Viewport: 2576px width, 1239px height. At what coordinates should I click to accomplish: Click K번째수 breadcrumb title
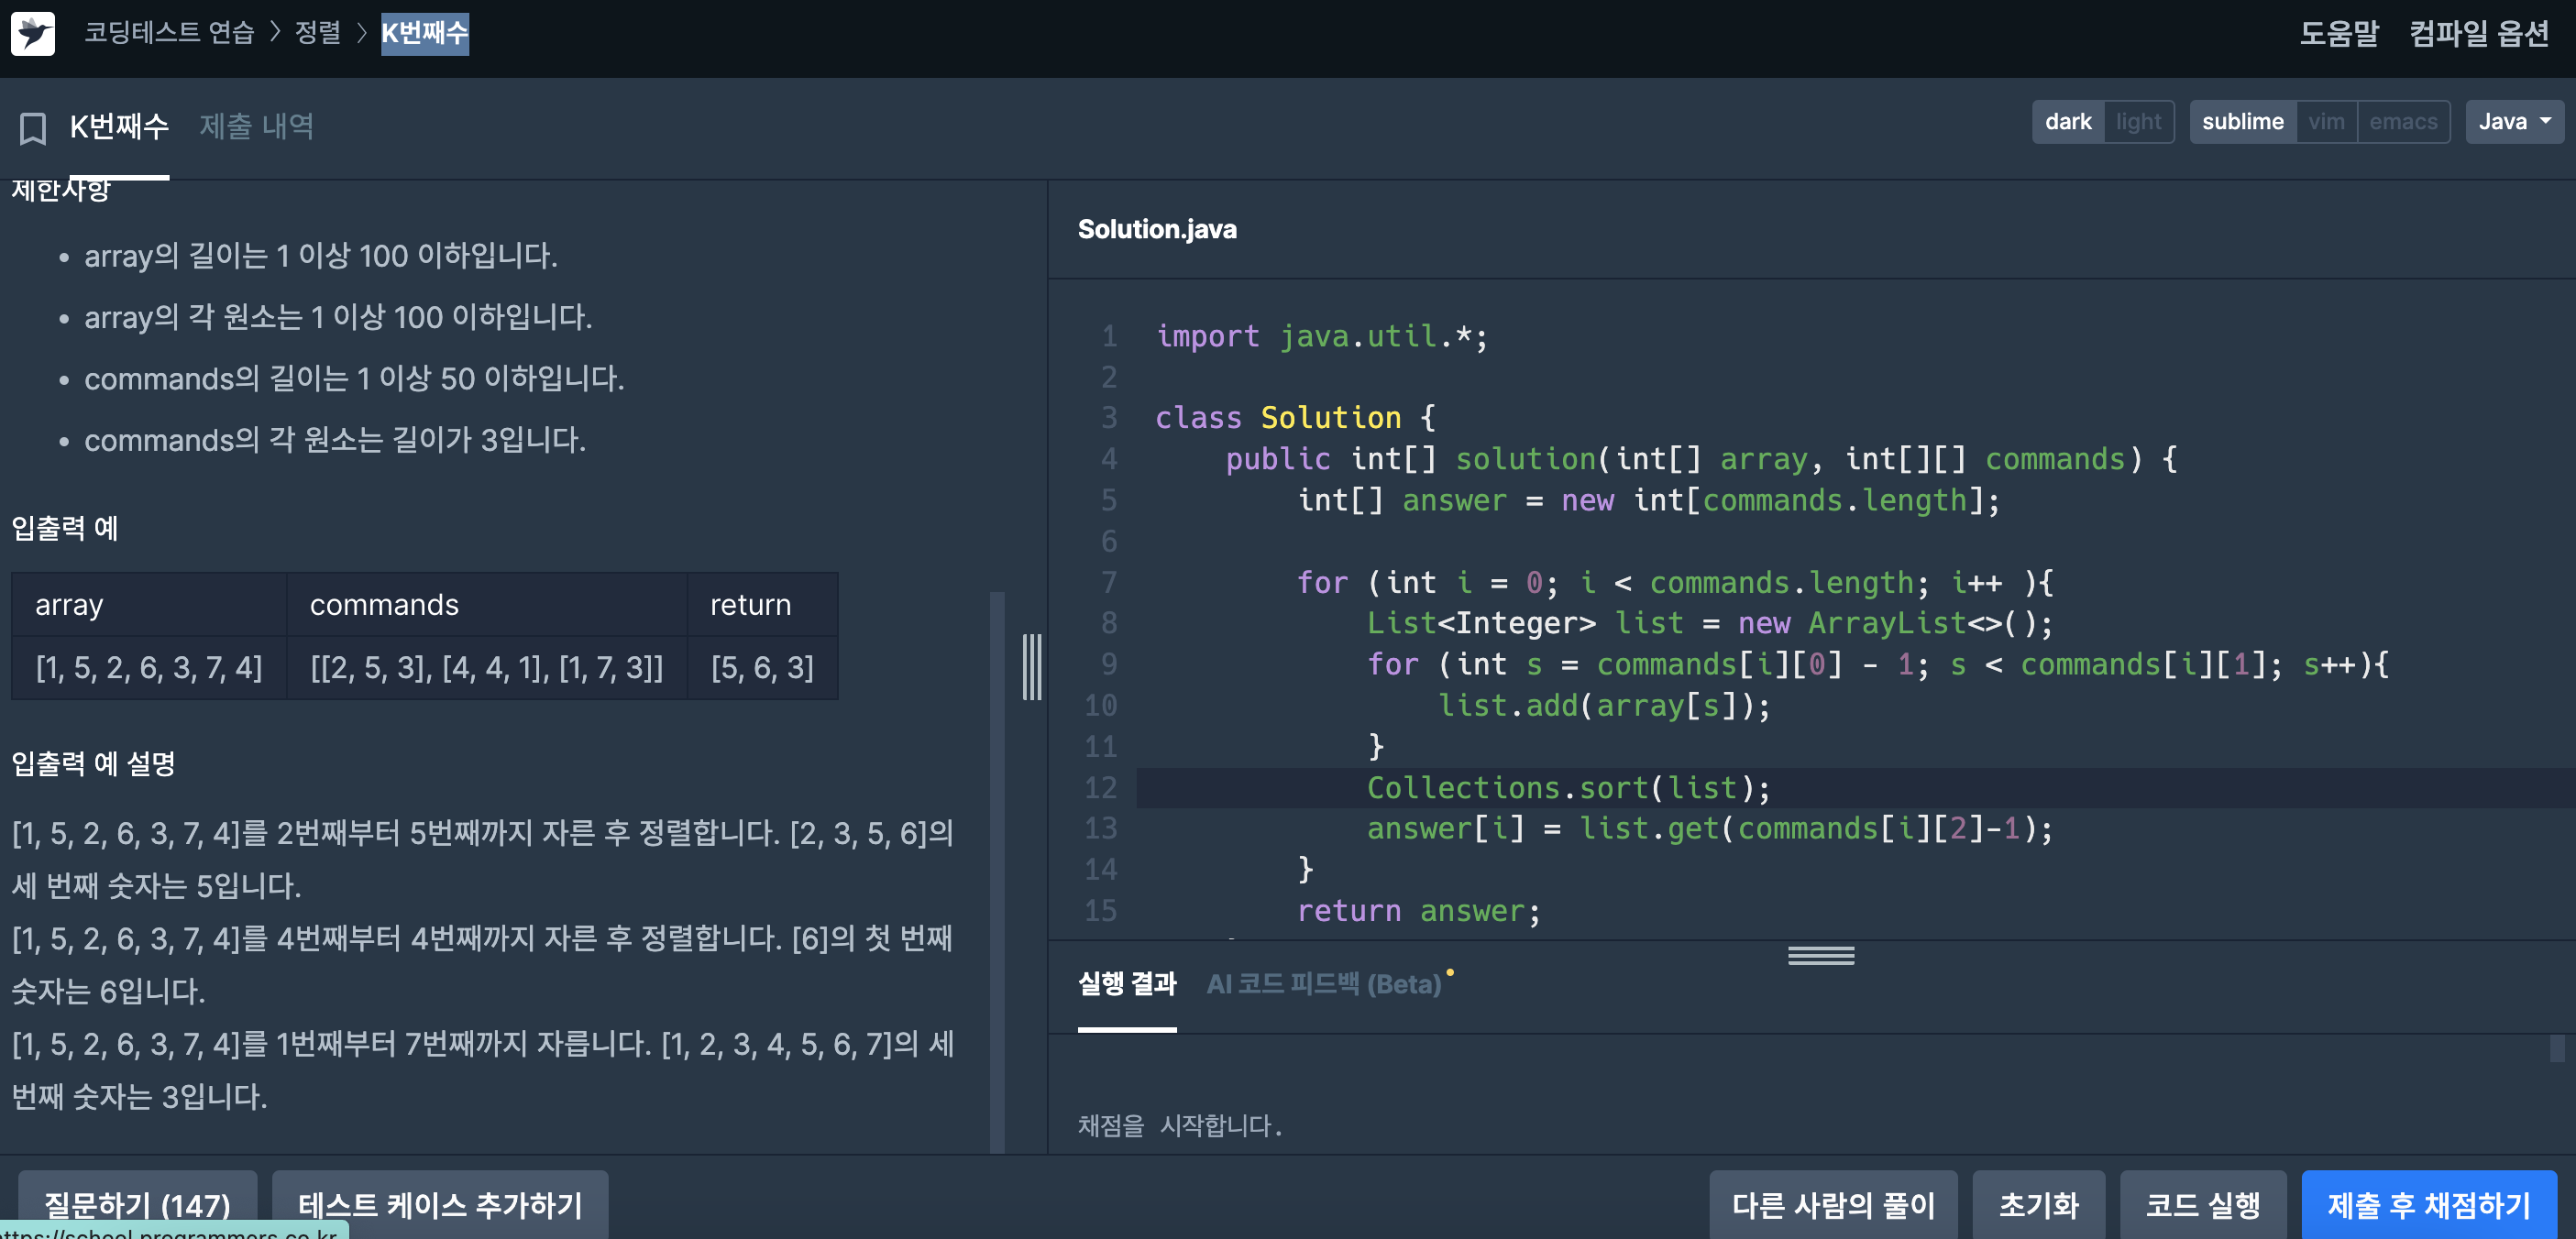point(425,33)
